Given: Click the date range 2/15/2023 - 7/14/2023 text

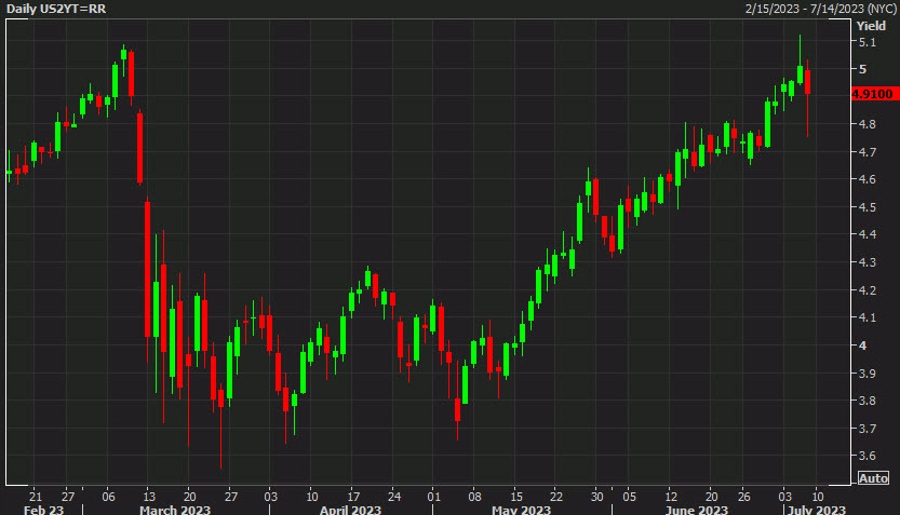Looking at the screenshot, I should pyautogui.click(x=821, y=9).
